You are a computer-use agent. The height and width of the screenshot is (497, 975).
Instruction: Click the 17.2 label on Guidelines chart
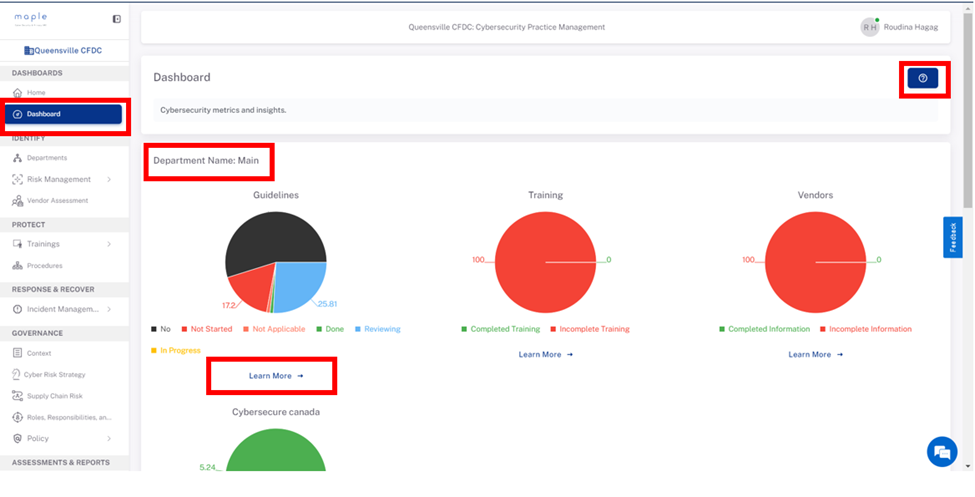(229, 306)
